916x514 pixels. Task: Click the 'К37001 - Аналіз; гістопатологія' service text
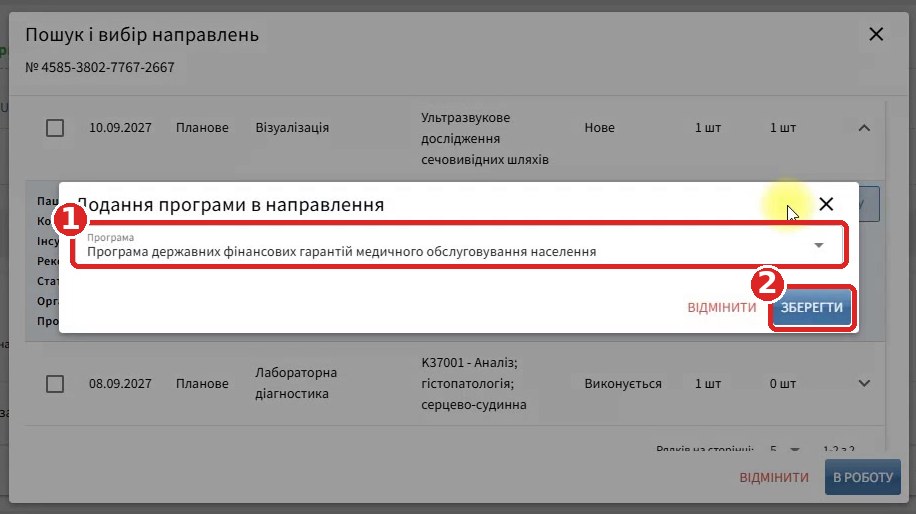click(473, 383)
